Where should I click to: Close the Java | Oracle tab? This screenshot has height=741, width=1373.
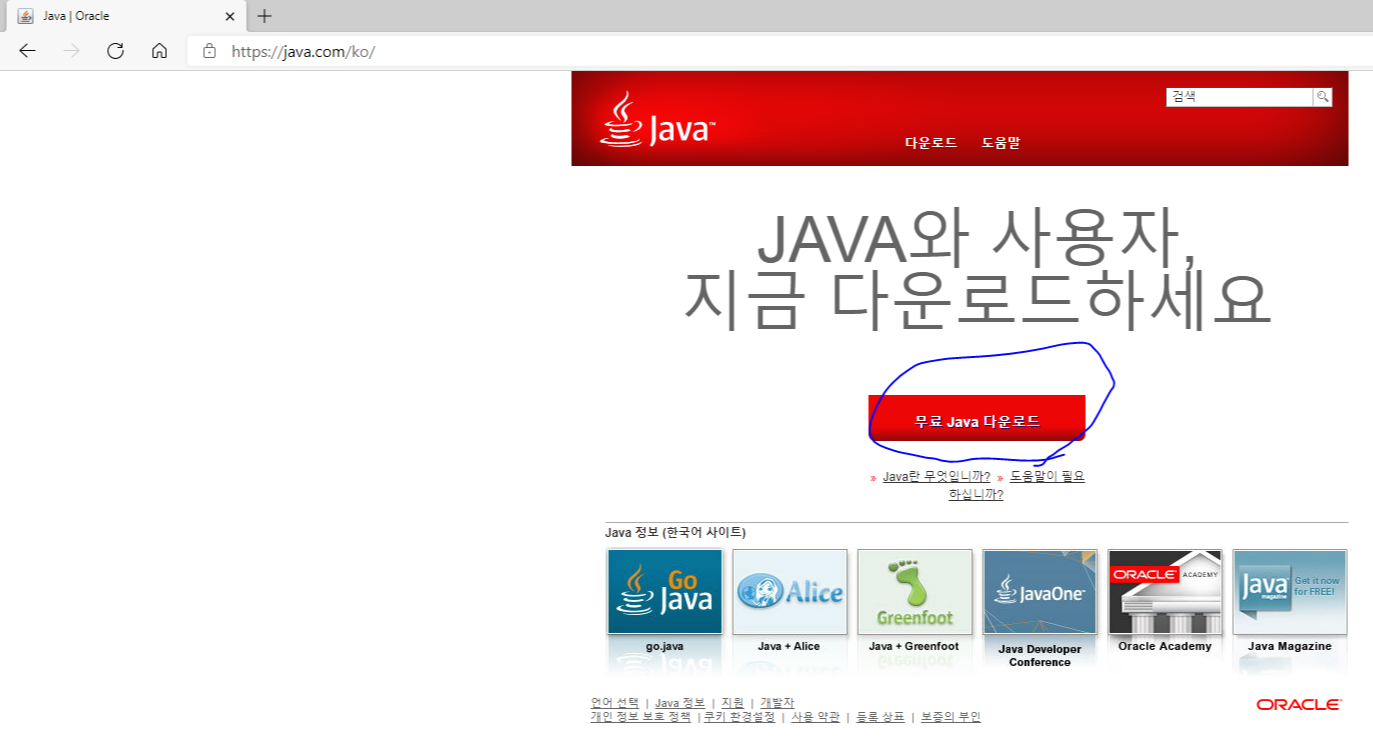[230, 16]
